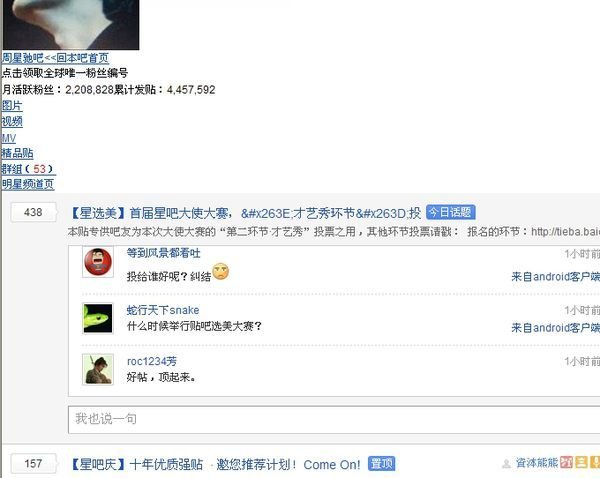The height and width of the screenshot is (478, 600).
Task: Visit the 明星频道页 link
Action: [x=28, y=184]
